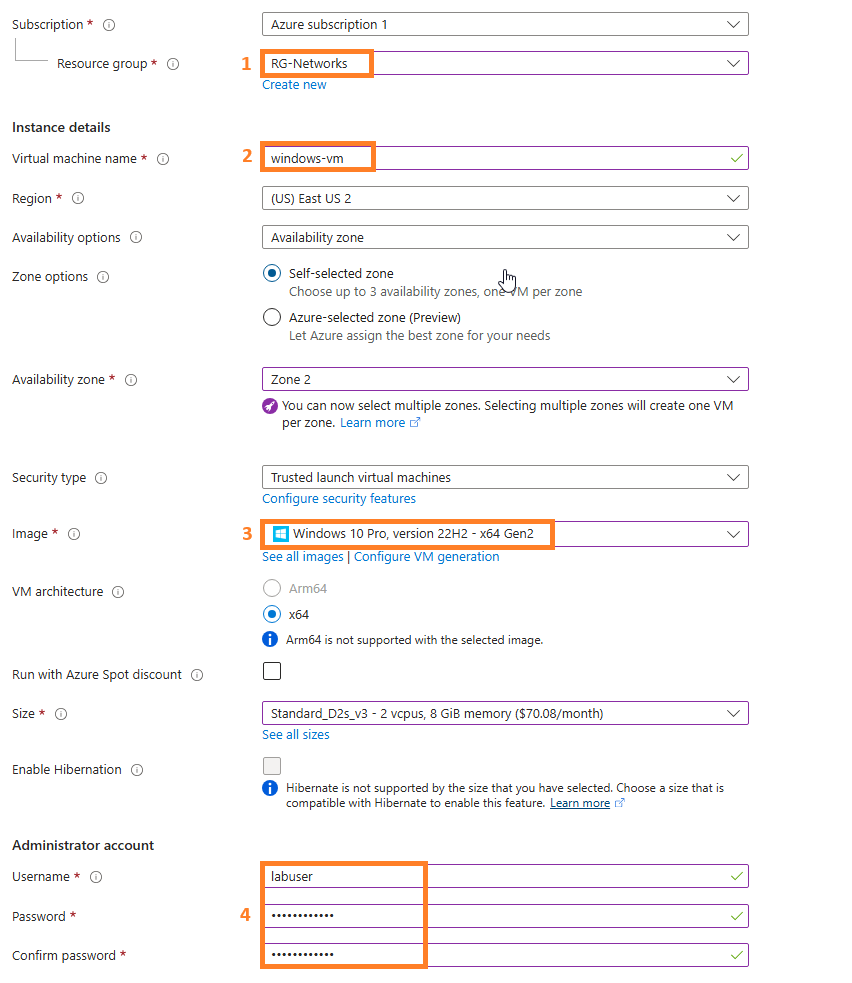Click info icon next to Enable Hibernation
The width and height of the screenshot is (852, 983).
(137, 770)
